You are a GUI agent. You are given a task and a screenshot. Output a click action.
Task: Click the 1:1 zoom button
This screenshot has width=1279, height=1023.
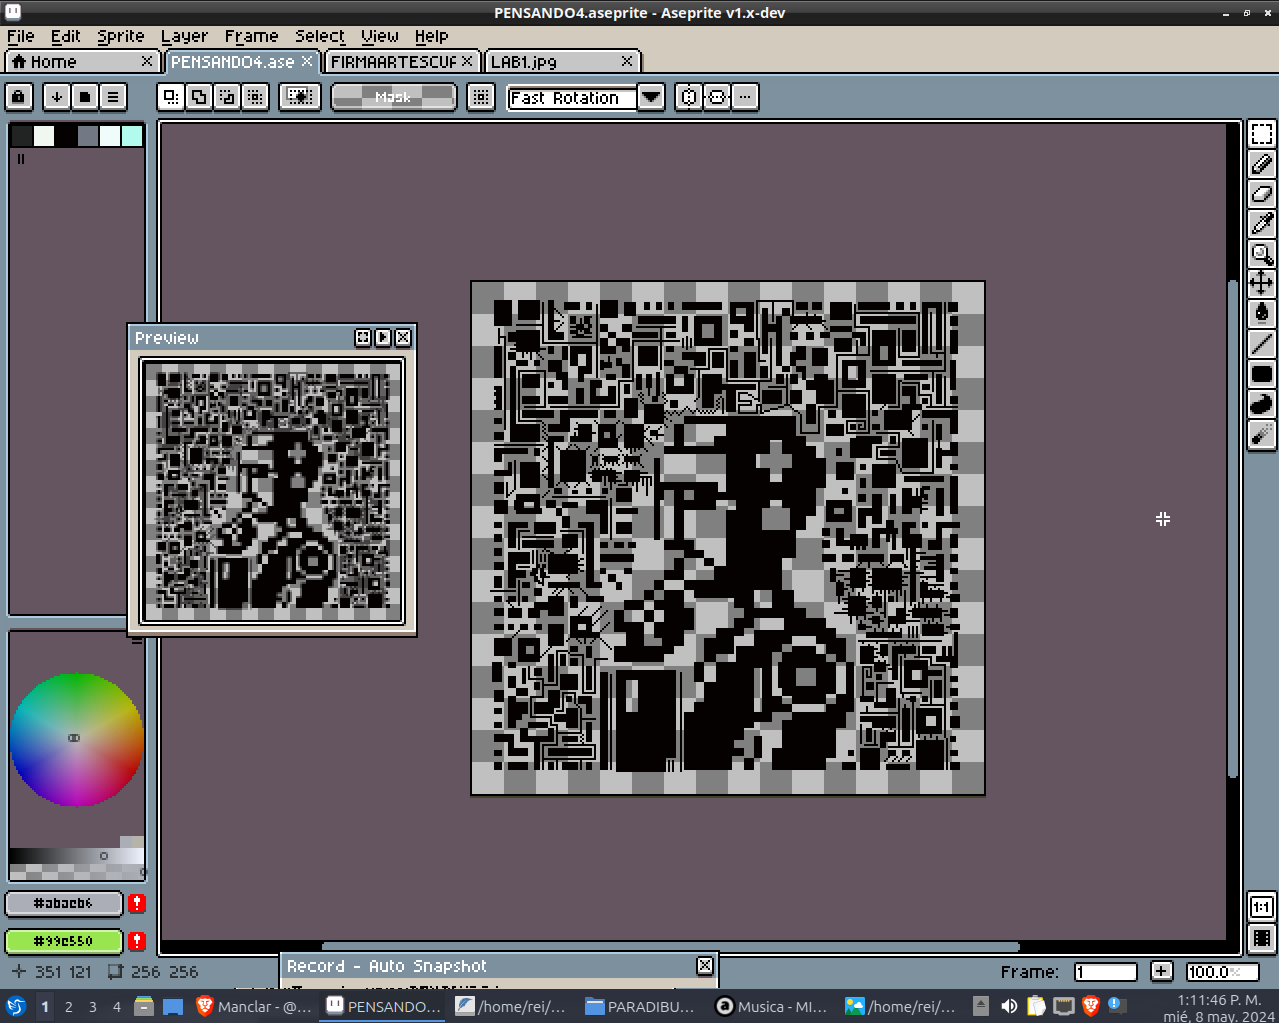pyautogui.click(x=1262, y=907)
